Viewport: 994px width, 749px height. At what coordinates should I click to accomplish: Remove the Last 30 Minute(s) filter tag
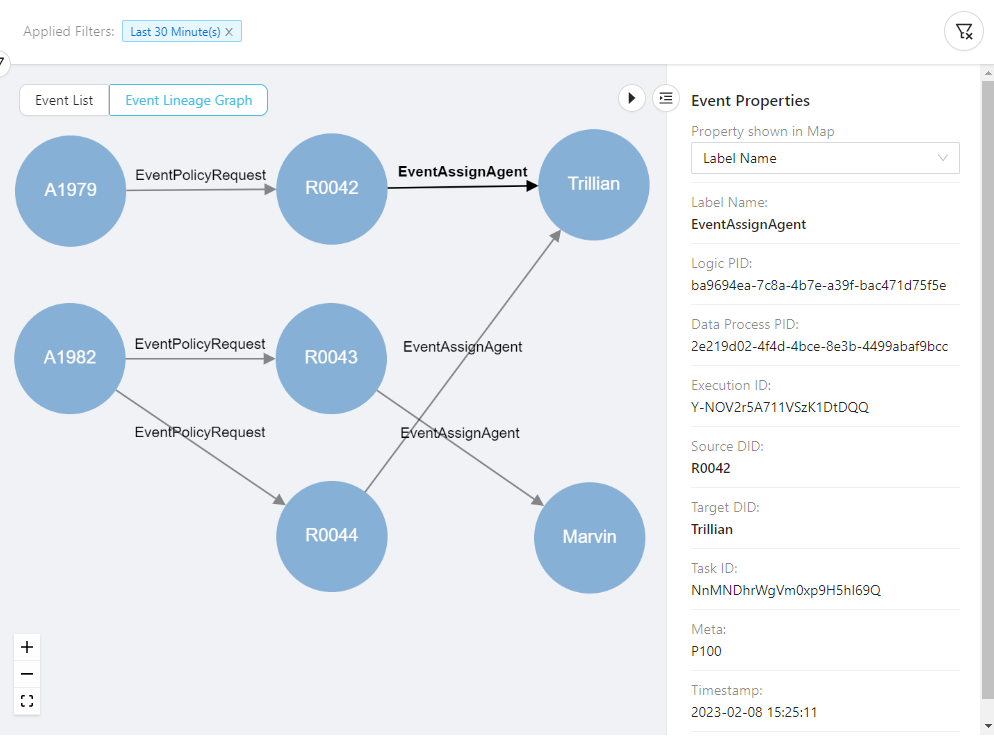coord(229,32)
